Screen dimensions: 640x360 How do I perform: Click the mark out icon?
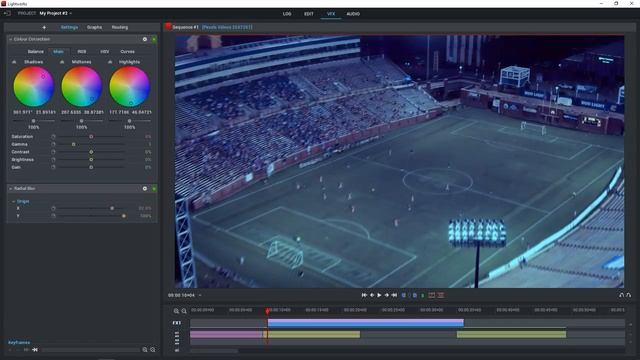[415, 295]
